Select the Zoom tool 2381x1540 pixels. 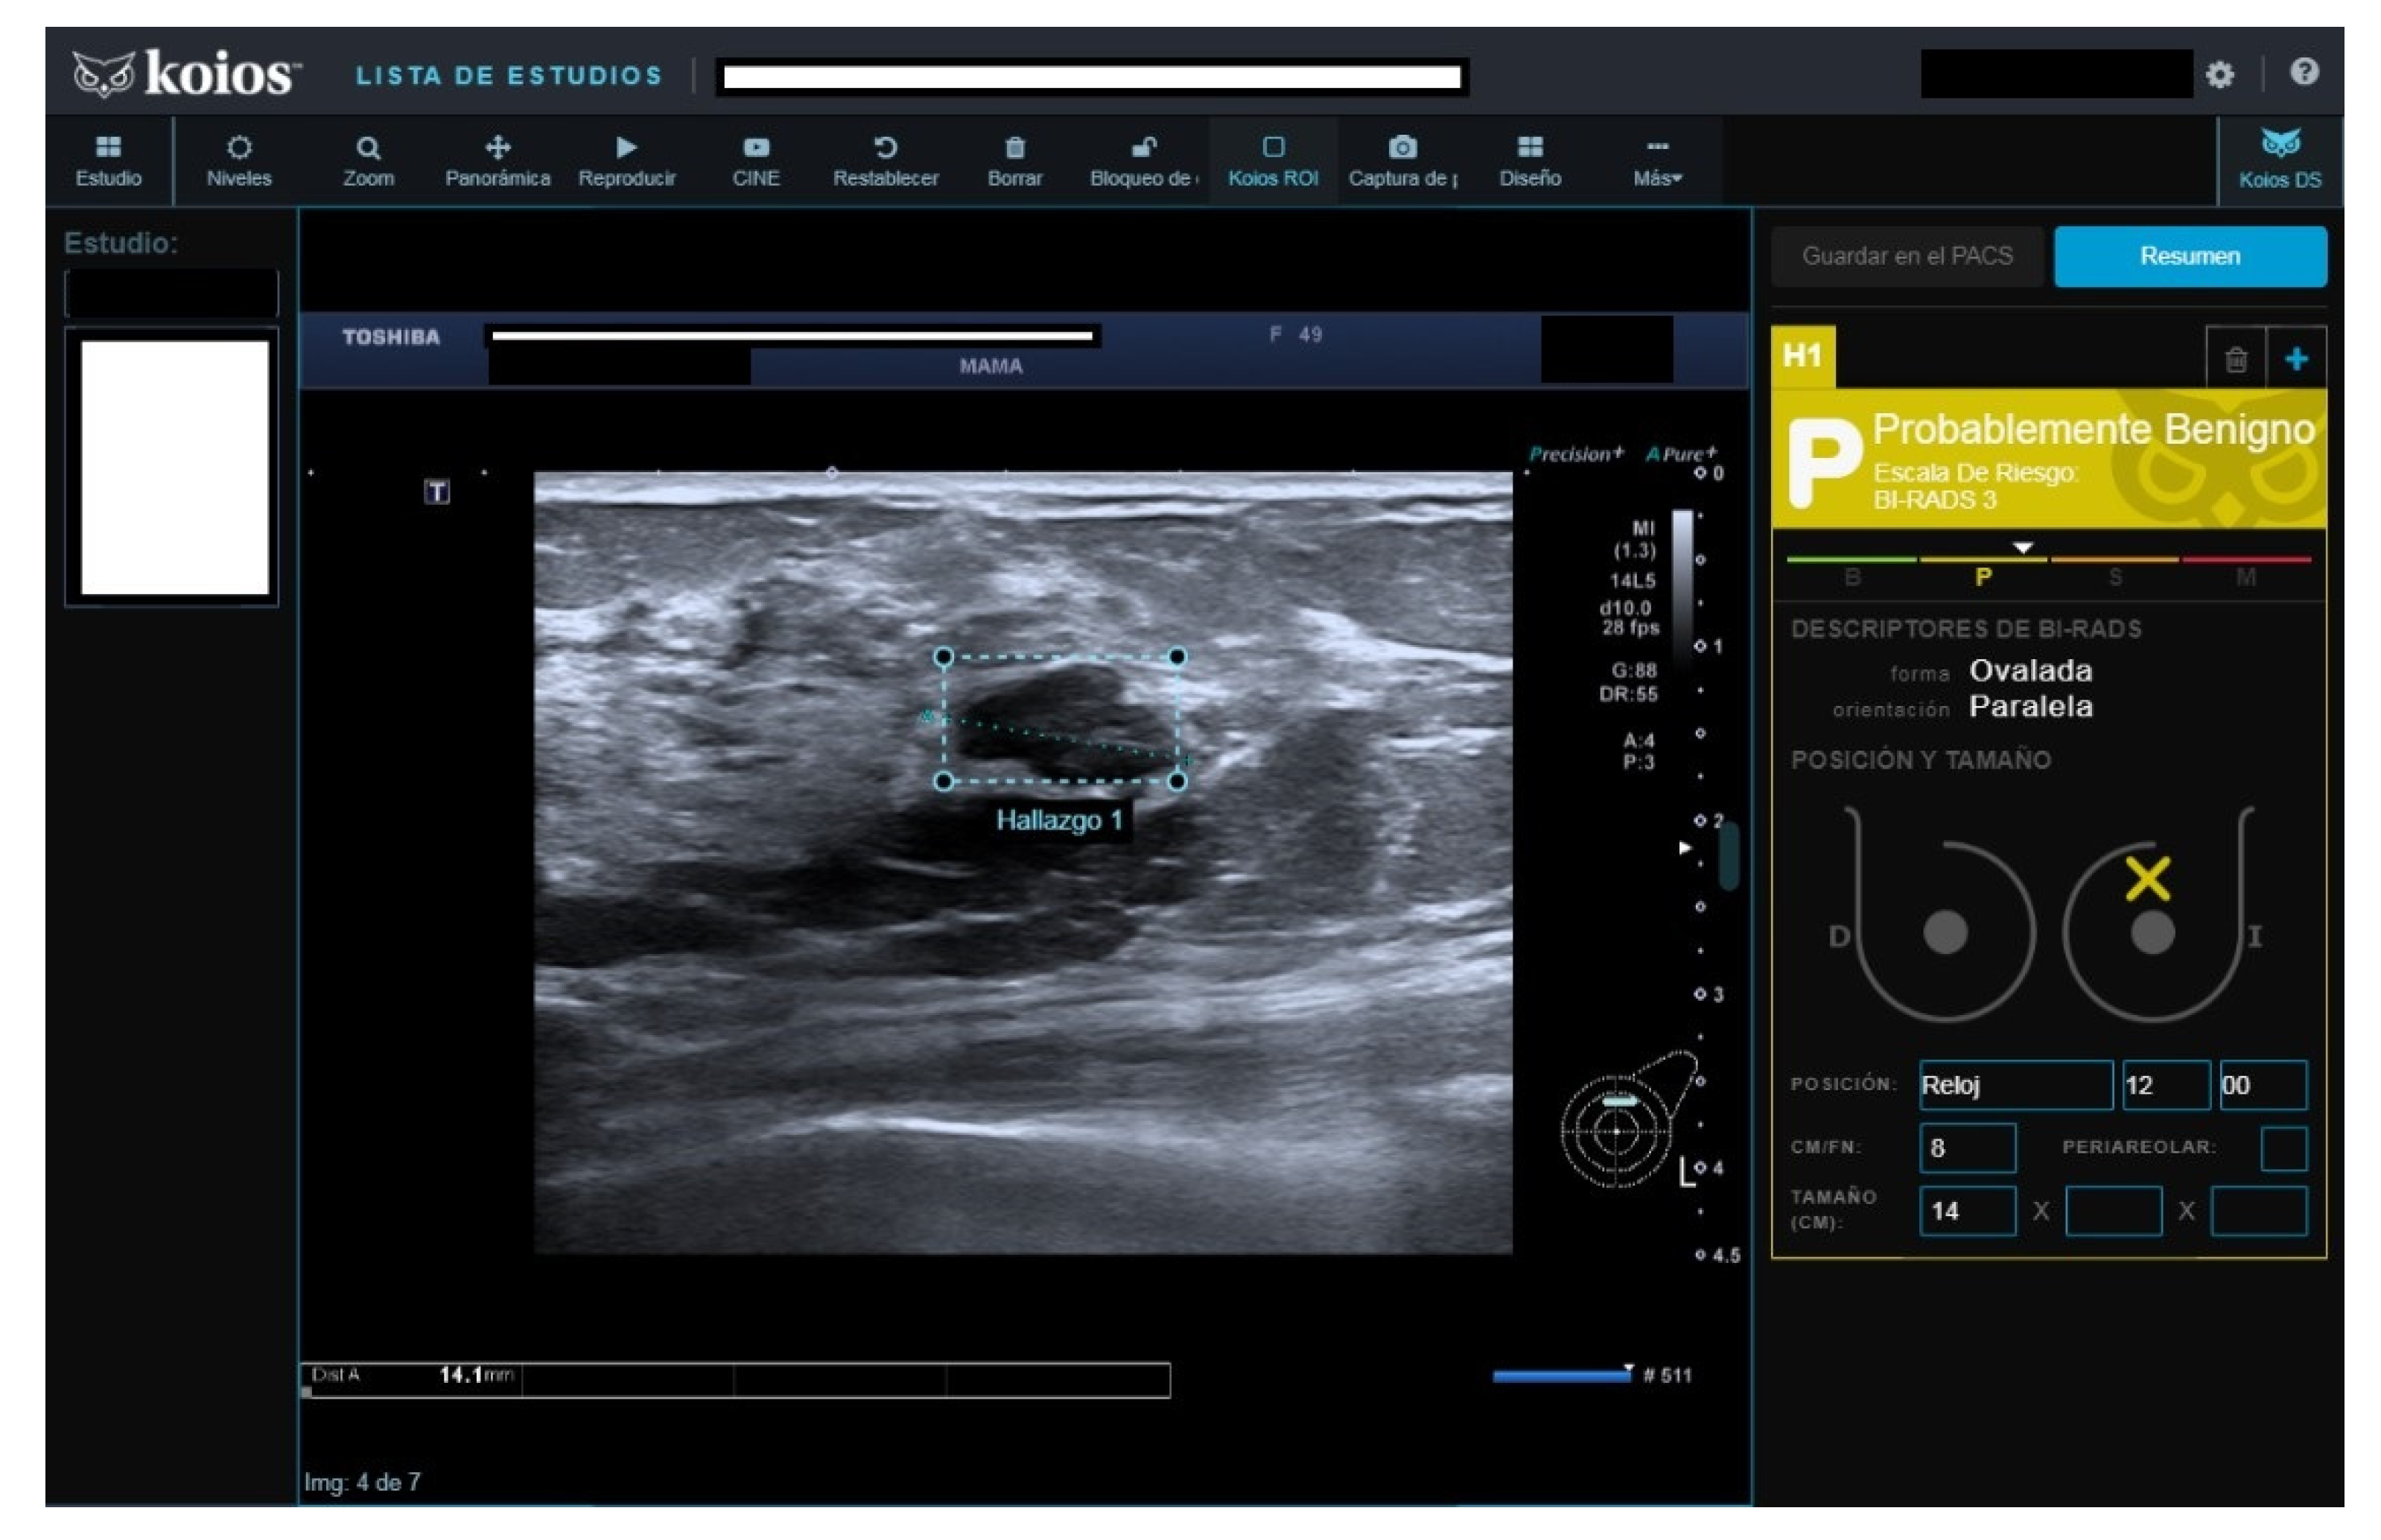[x=368, y=160]
